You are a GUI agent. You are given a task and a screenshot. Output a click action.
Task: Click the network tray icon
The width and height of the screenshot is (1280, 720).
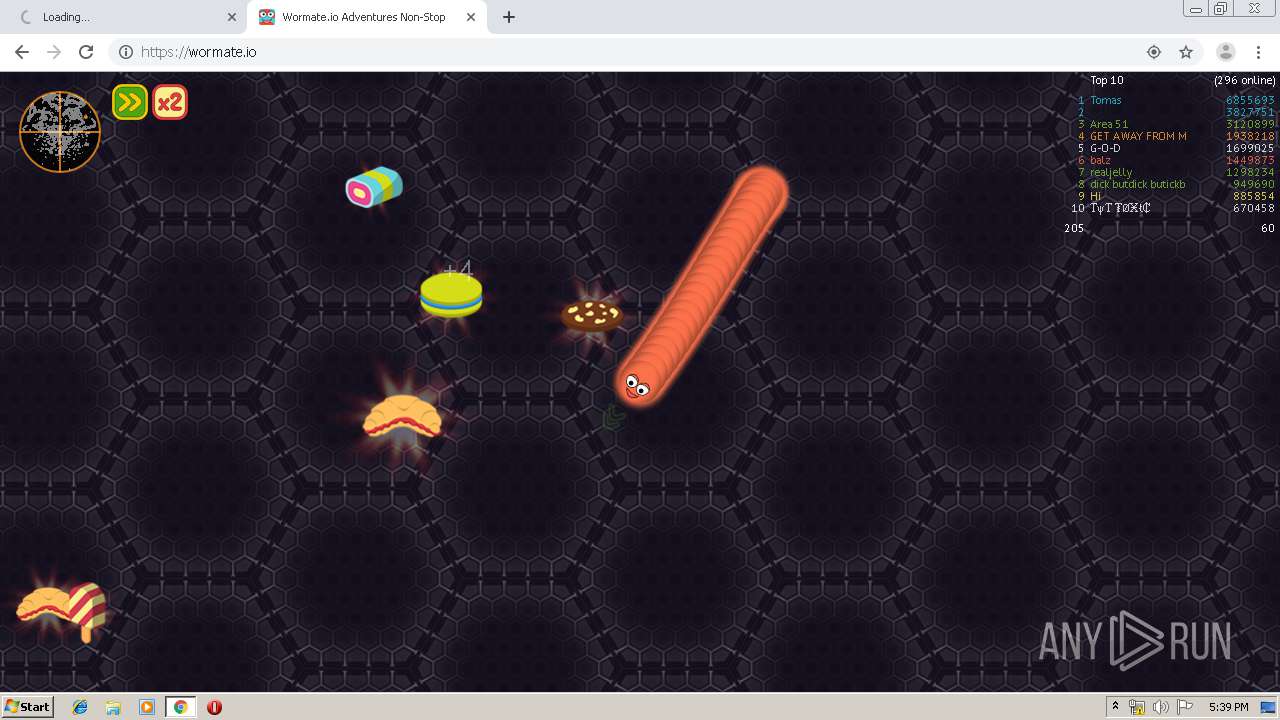[x=1137, y=707]
